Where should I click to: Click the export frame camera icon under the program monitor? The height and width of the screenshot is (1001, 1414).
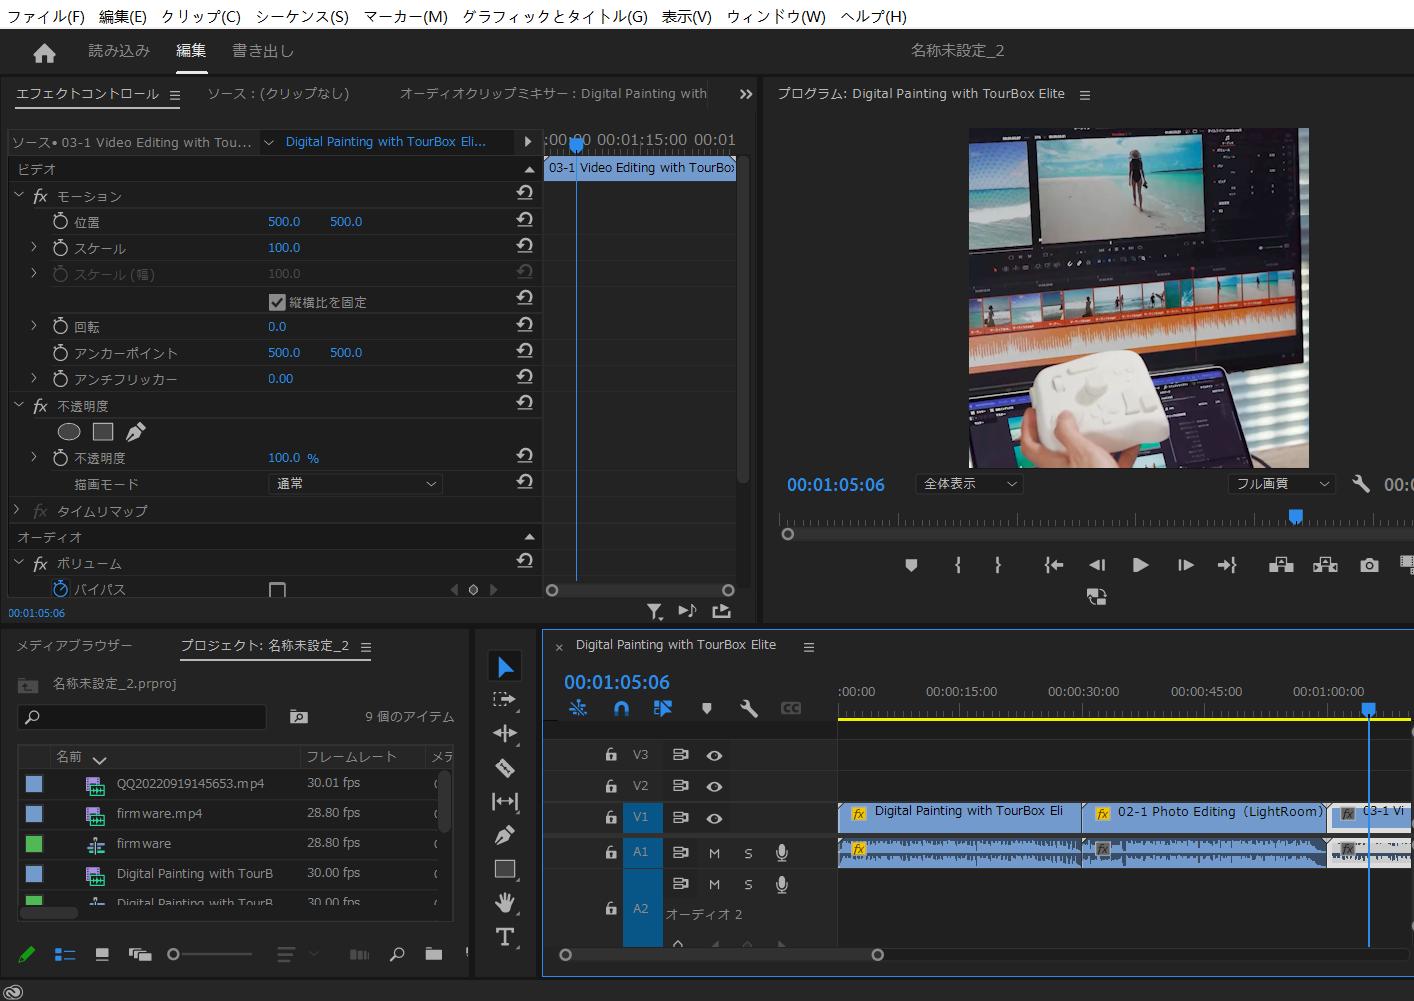click(1369, 565)
